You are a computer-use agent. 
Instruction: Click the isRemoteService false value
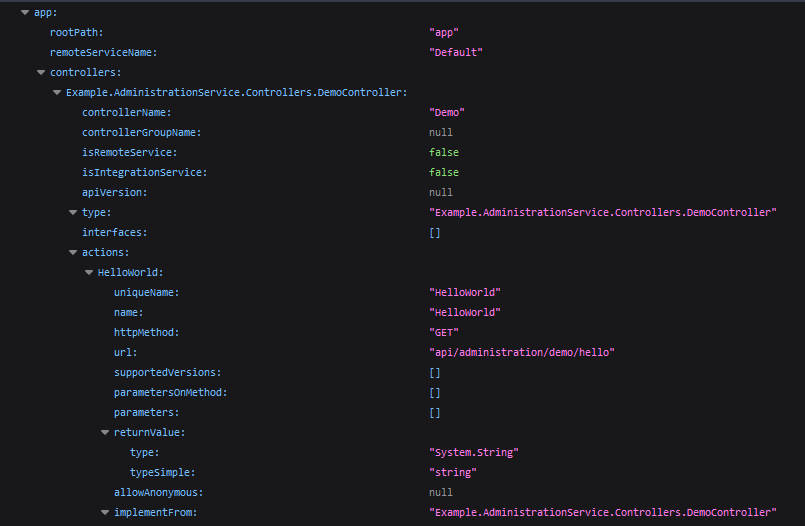click(x=443, y=153)
